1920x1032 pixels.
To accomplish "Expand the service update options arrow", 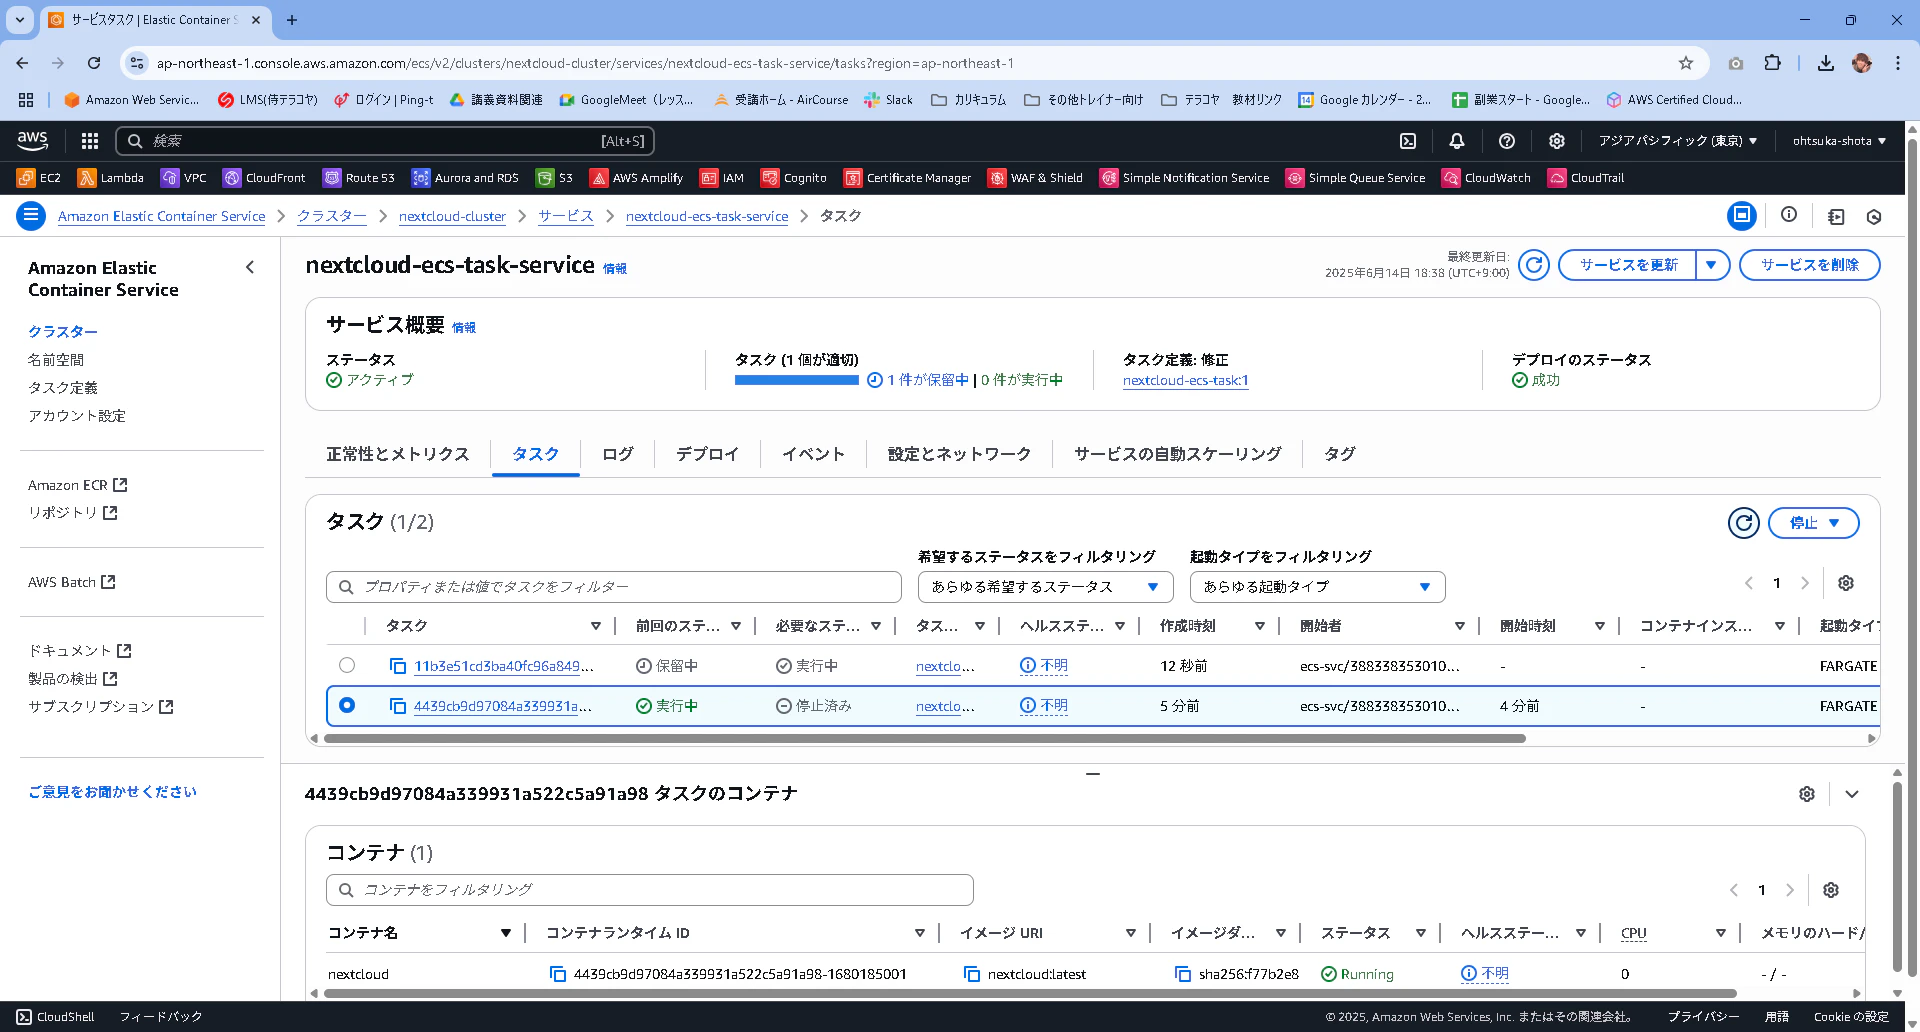I will 1712,265.
